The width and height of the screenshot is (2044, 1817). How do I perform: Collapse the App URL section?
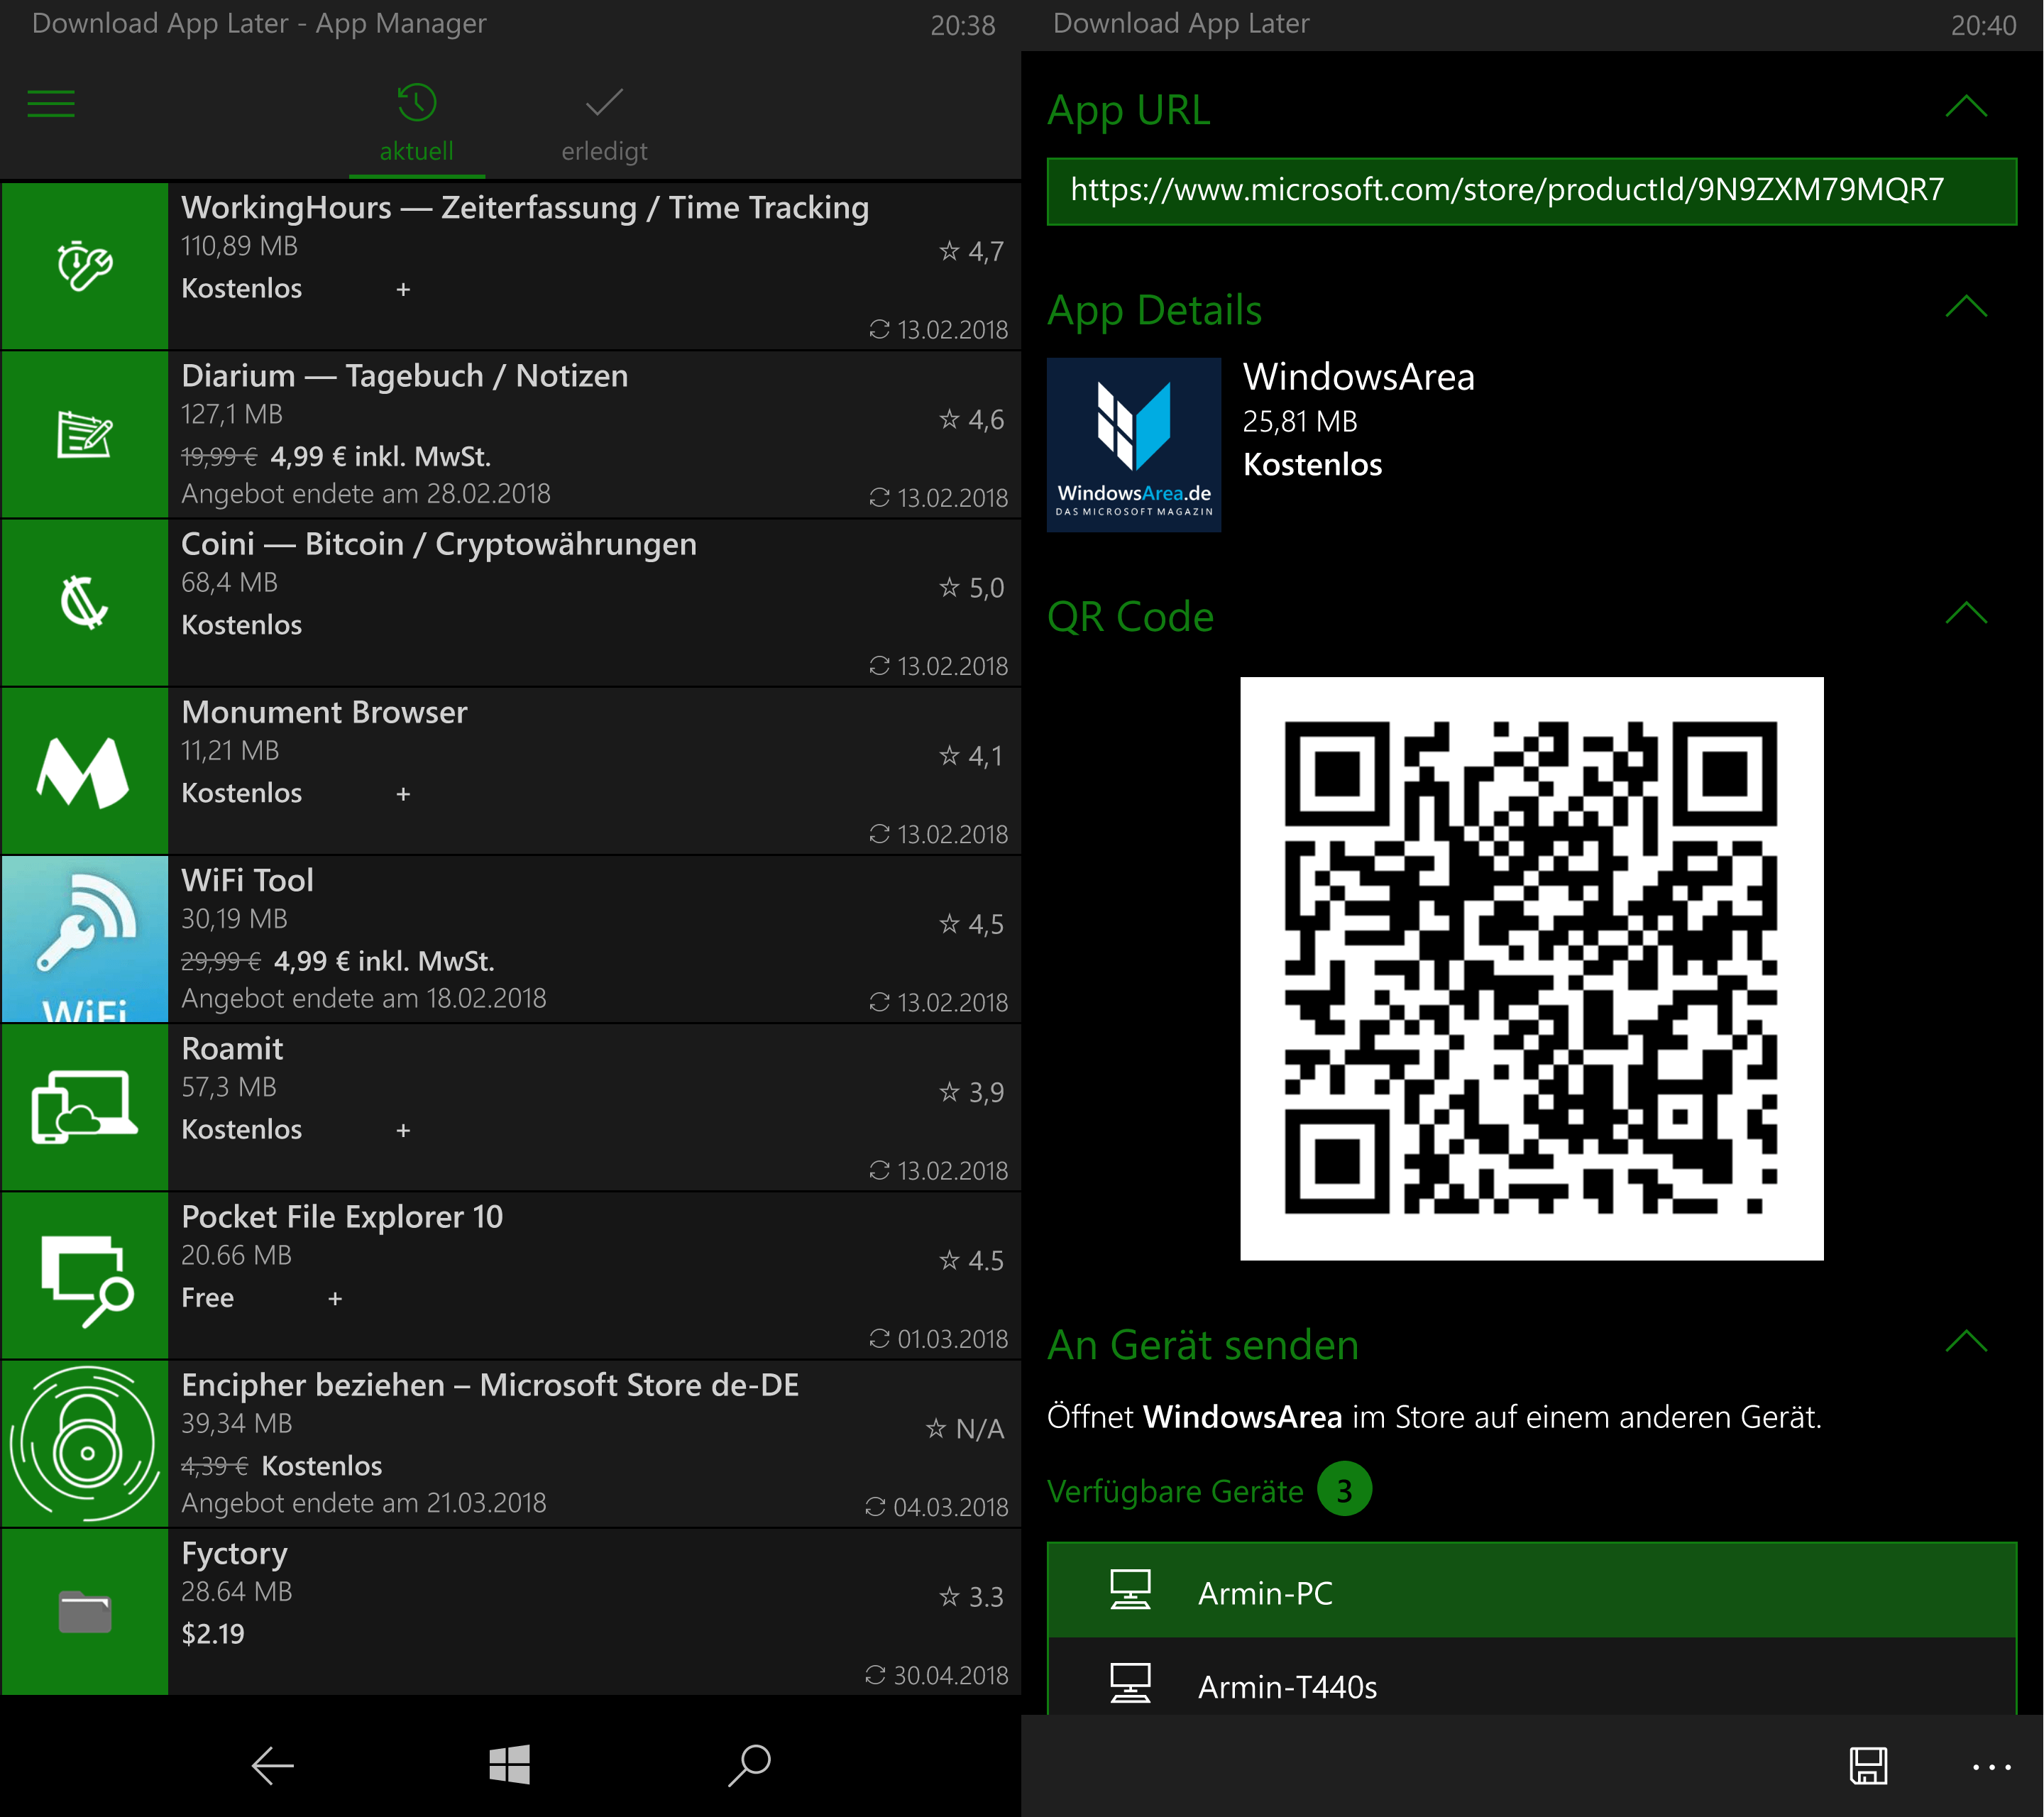[x=1966, y=107]
